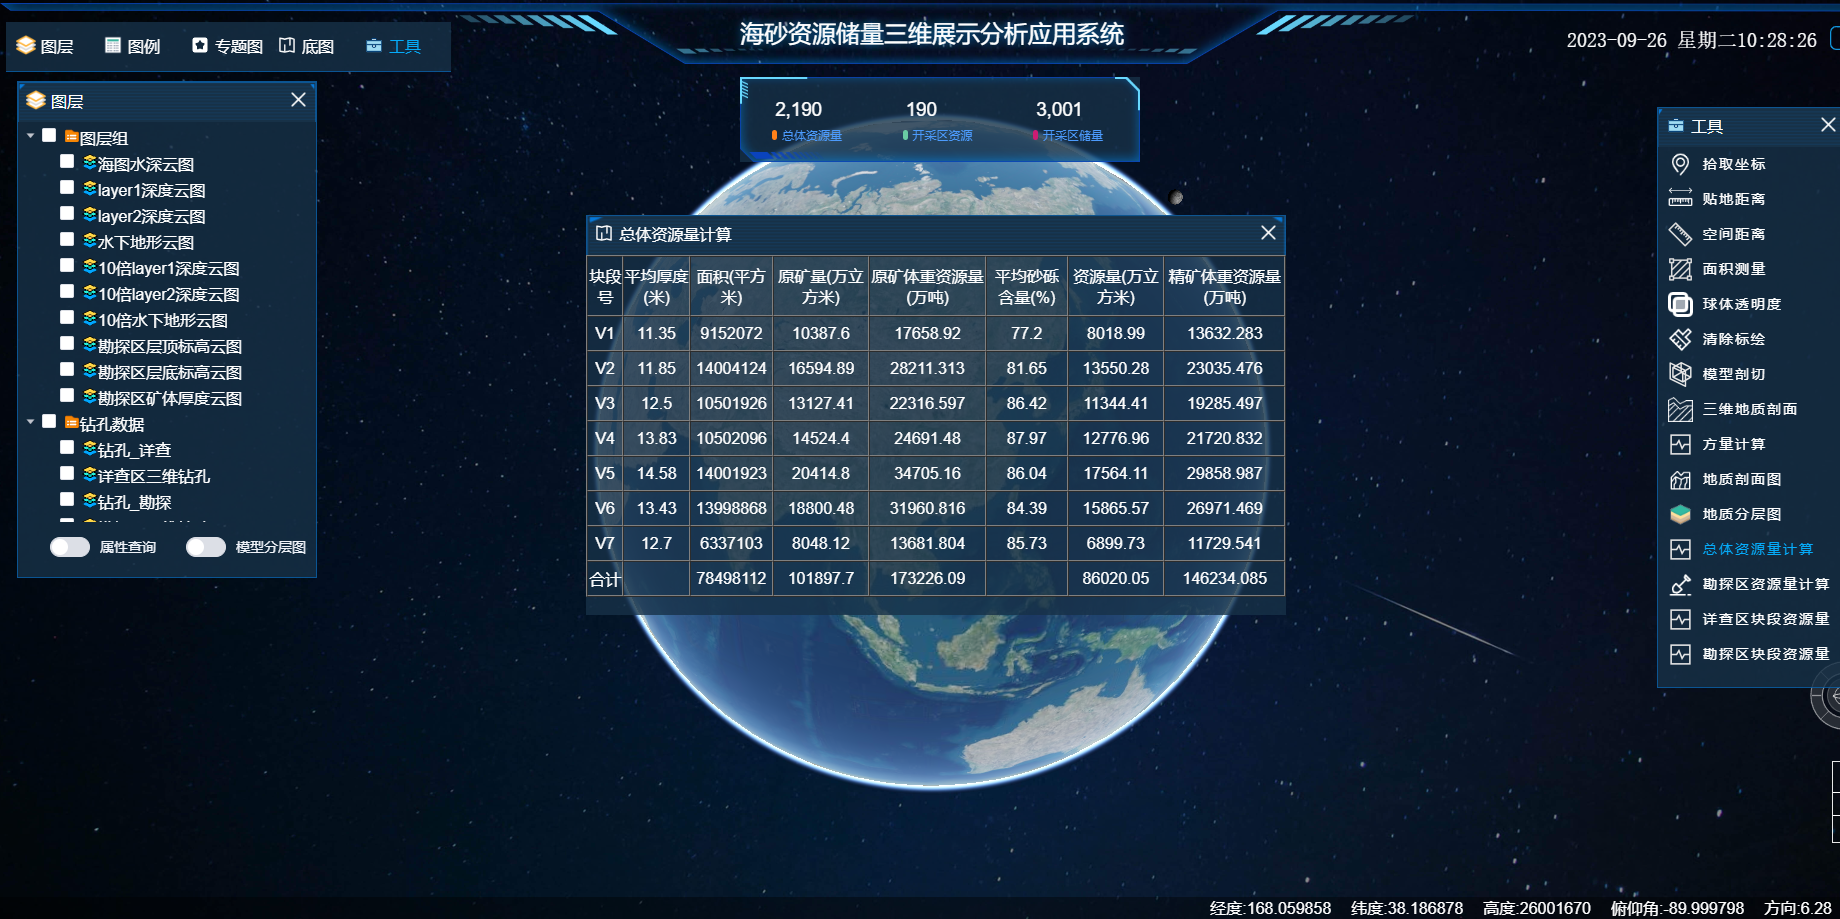Image resolution: width=1840 pixels, height=919 pixels.
Task: Collapse the 钻孔数据 tree group
Action: [31, 422]
